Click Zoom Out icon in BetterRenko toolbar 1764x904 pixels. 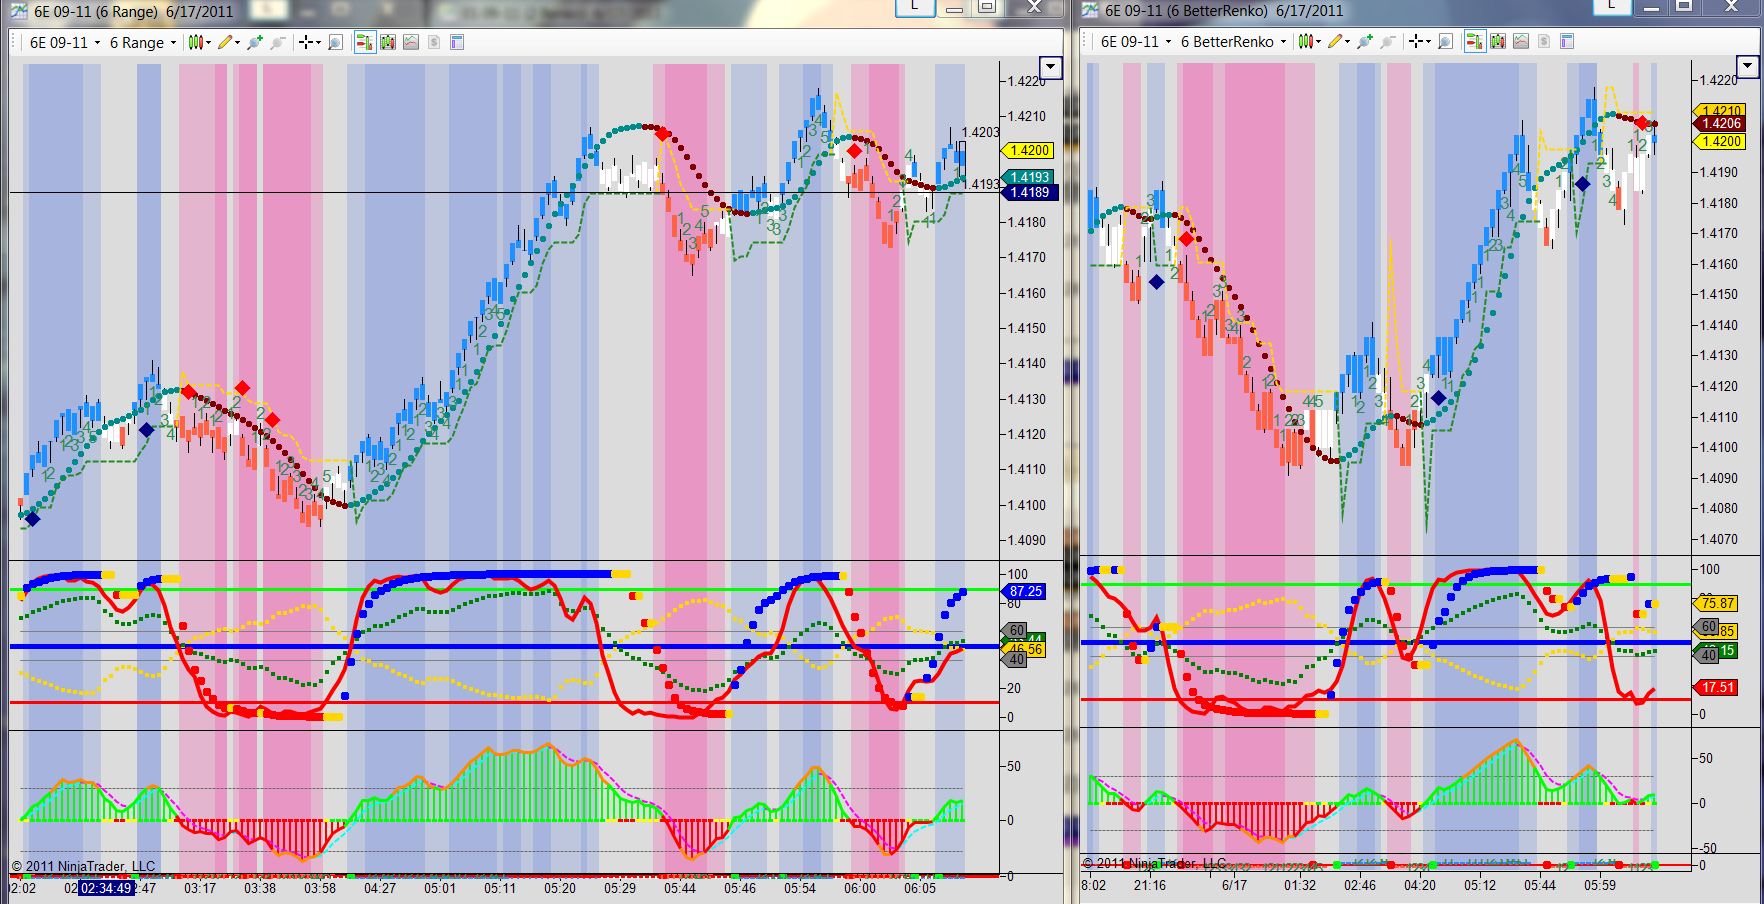click(1387, 42)
